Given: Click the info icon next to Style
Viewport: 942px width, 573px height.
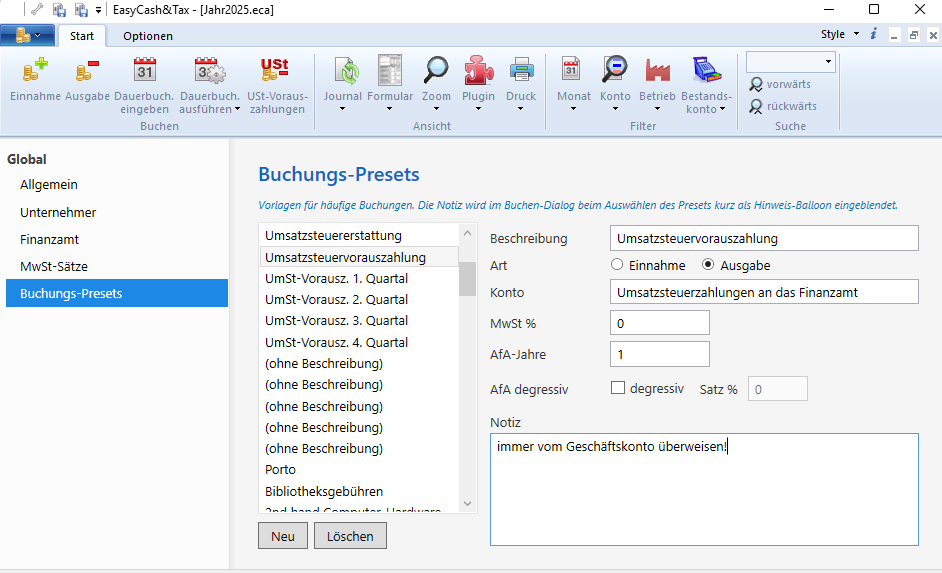Looking at the screenshot, I should (x=874, y=34).
